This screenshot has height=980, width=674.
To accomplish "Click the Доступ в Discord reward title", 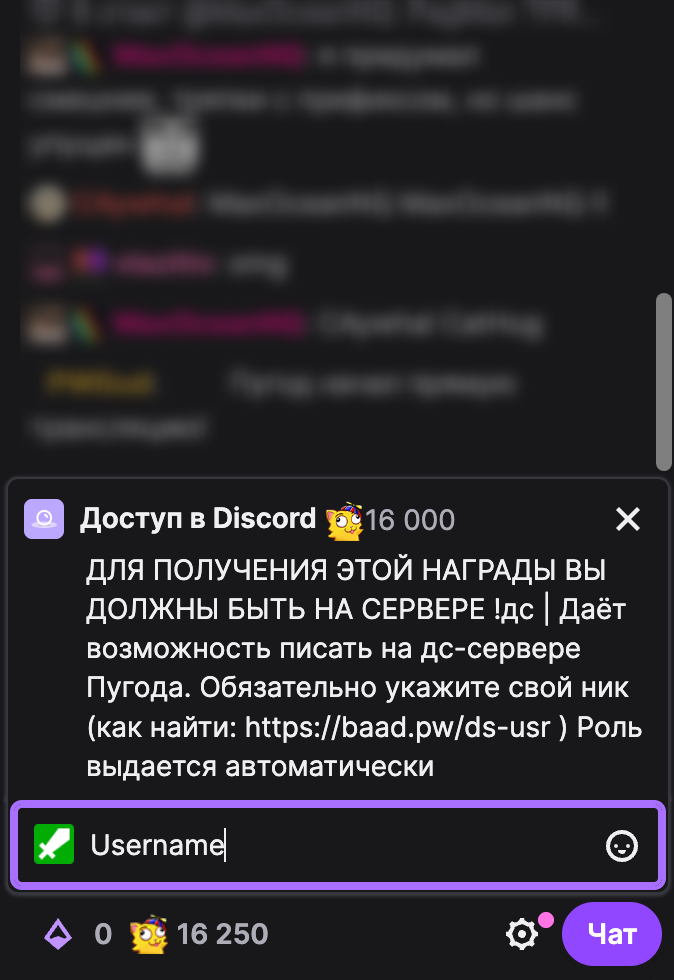I will coord(198,518).
